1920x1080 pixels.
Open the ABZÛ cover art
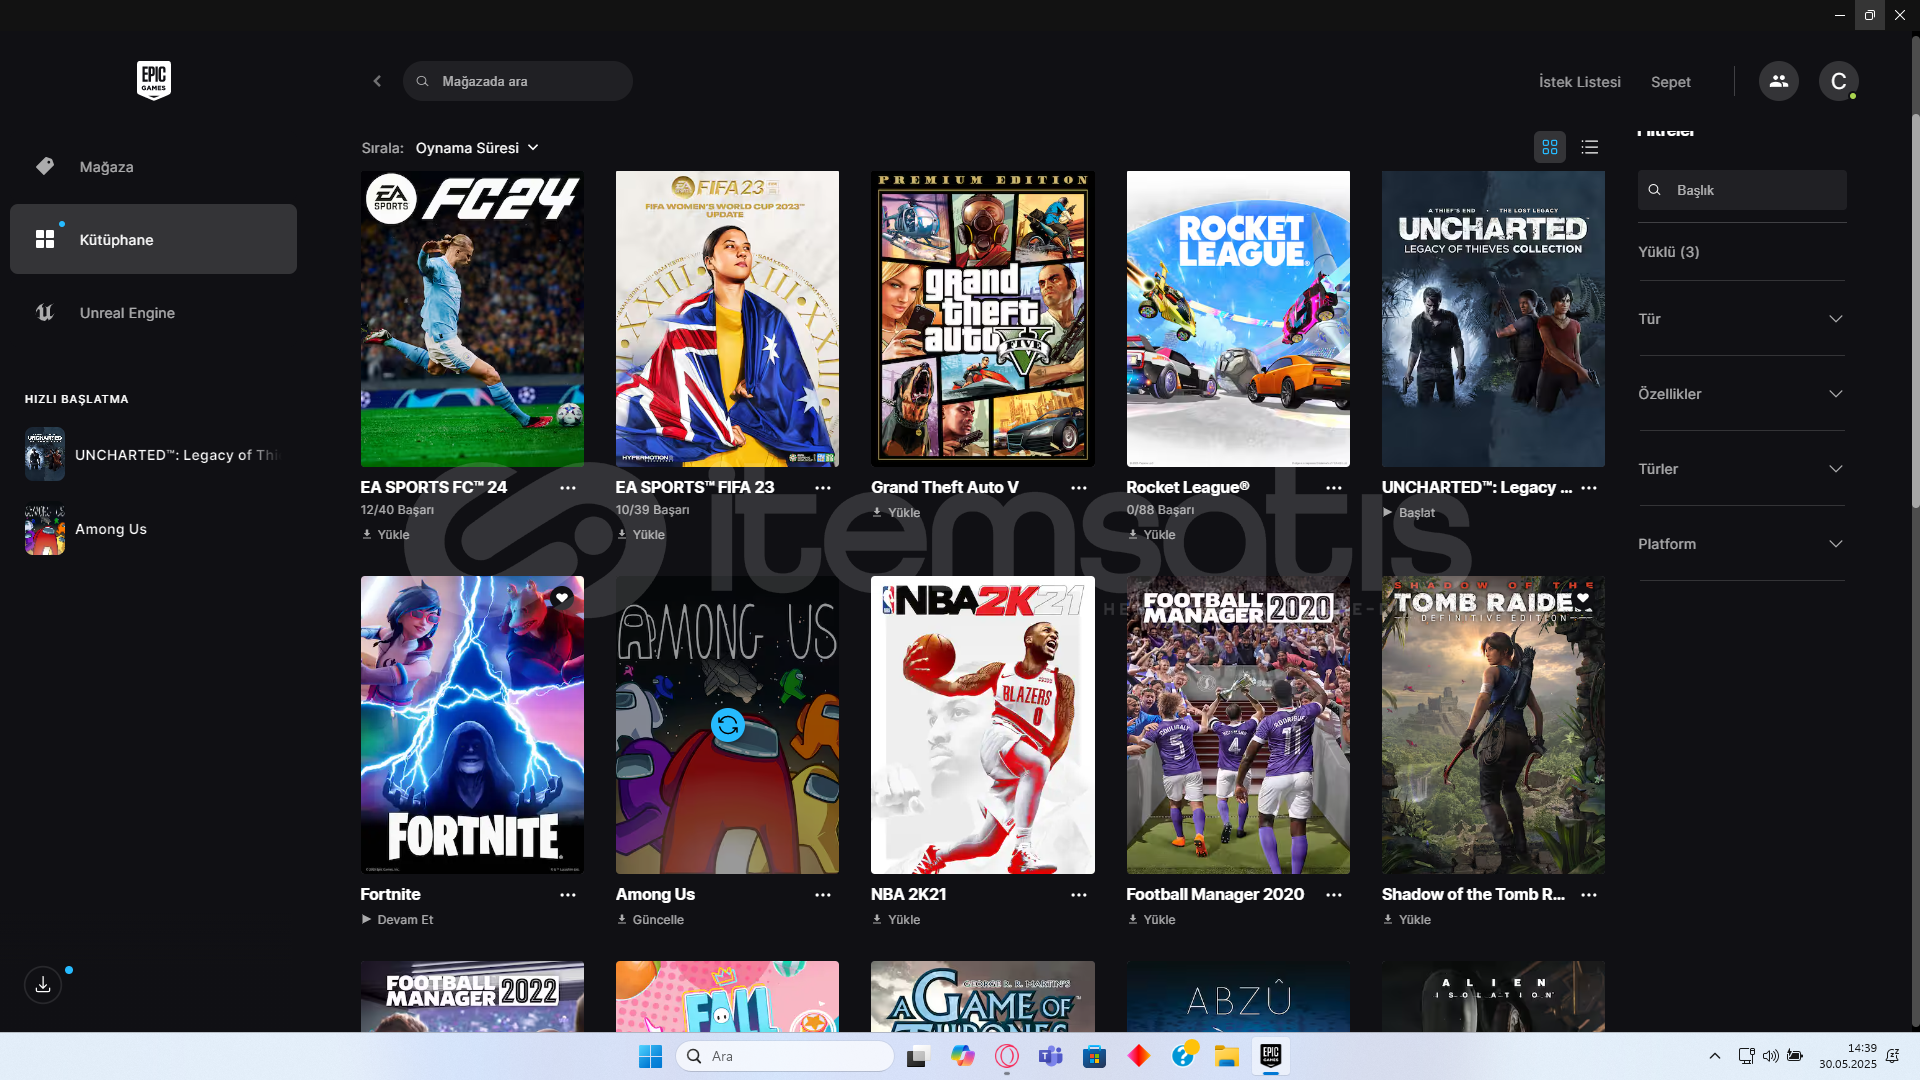[x=1238, y=997]
